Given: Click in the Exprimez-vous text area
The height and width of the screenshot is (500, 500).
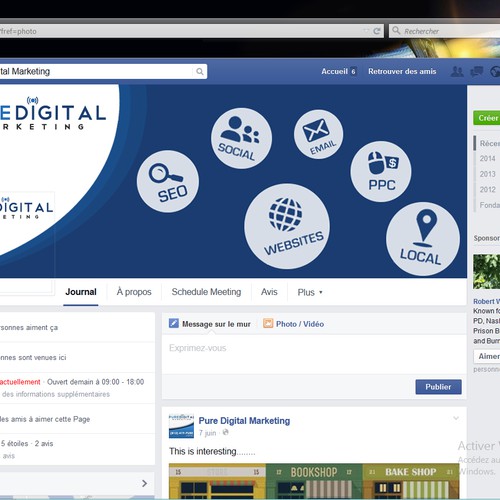Looking at the screenshot, I should (x=314, y=354).
